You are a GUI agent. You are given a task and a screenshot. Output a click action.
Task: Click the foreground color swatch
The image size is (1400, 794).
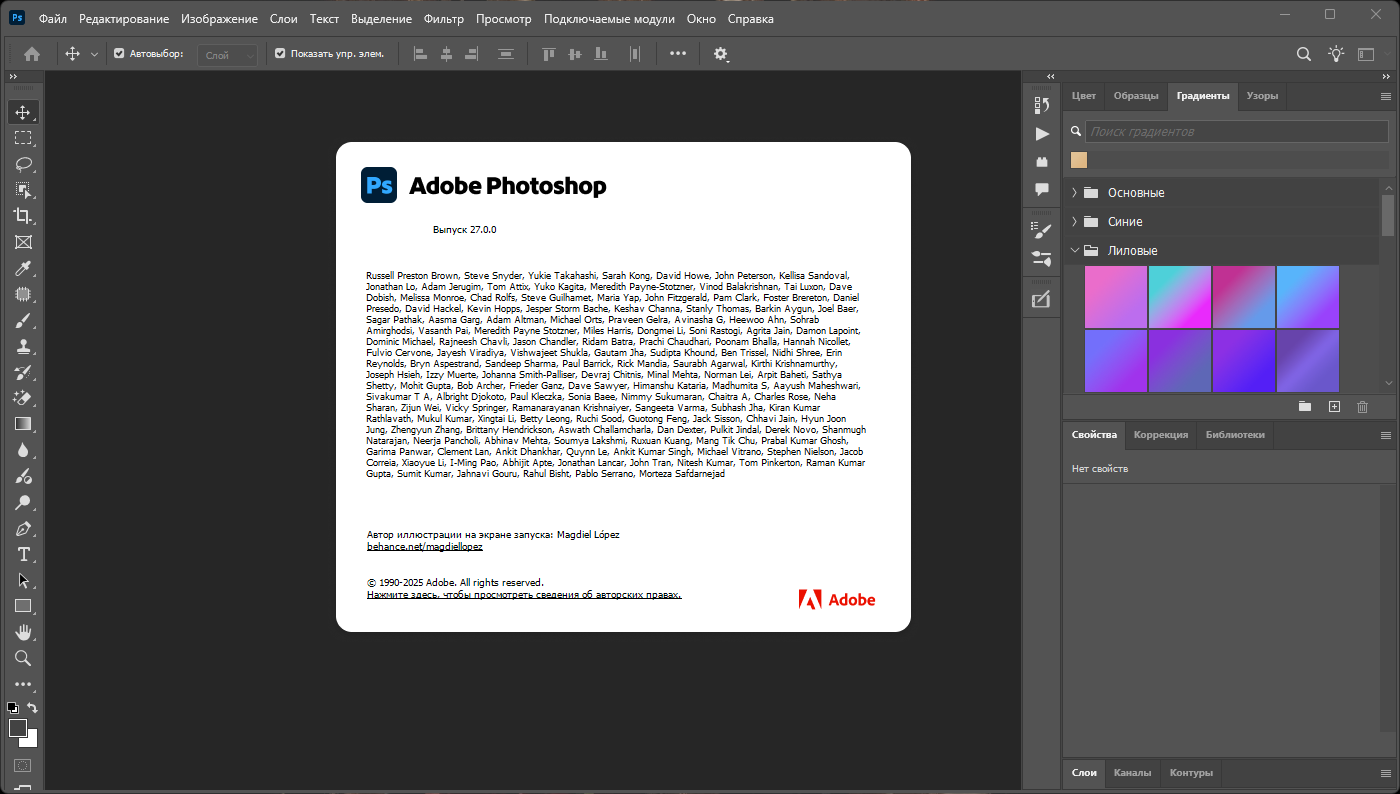click(x=18, y=728)
